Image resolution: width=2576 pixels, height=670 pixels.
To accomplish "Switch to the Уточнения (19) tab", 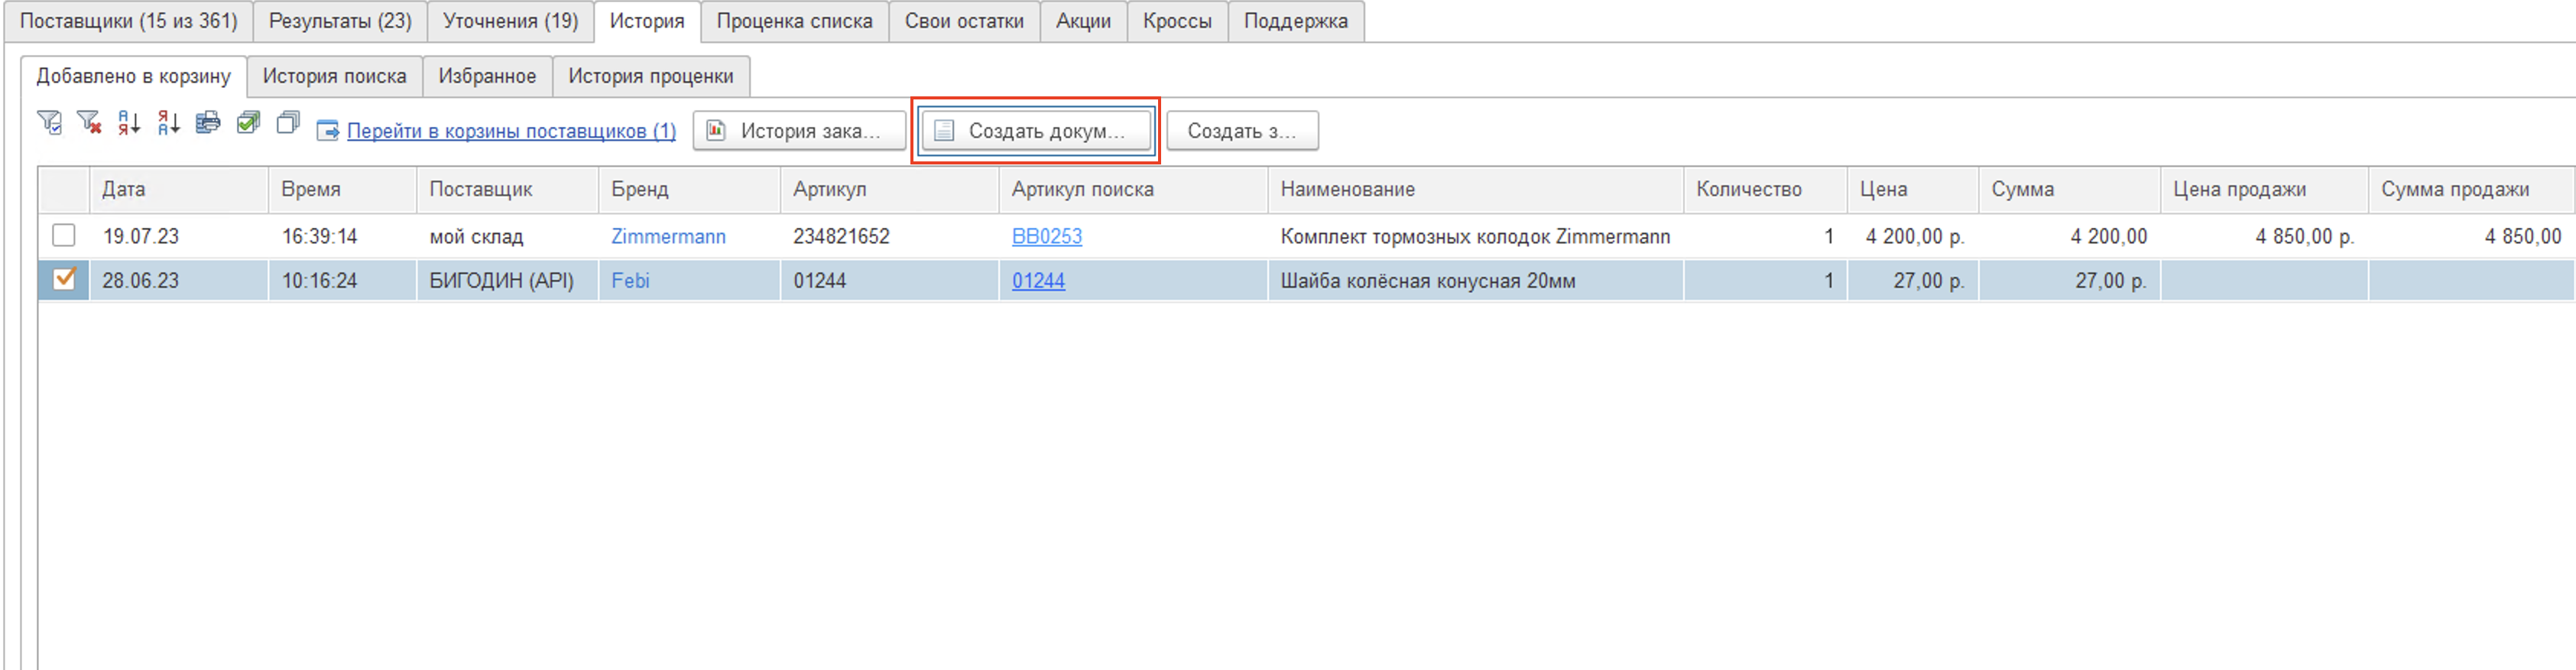I will click(511, 21).
